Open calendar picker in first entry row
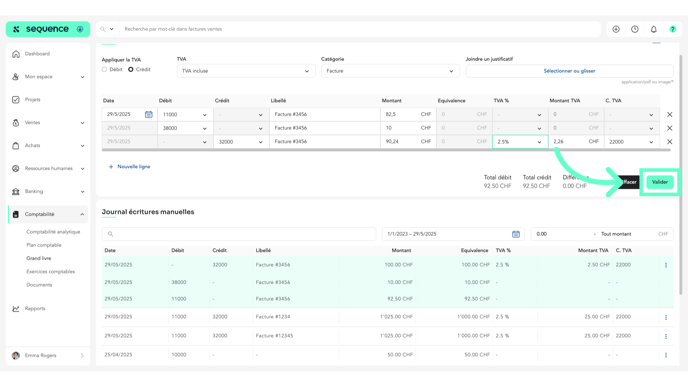This screenshot has width=688, height=387. (149, 115)
